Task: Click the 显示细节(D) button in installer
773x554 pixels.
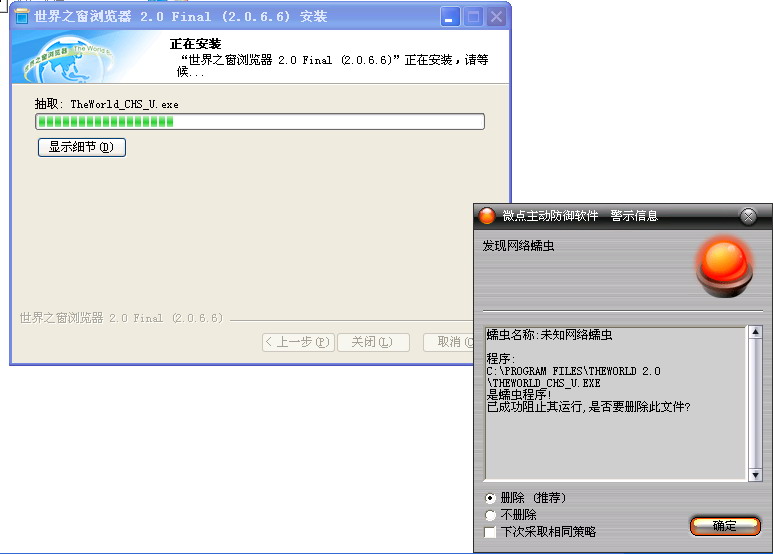Action: (x=82, y=147)
